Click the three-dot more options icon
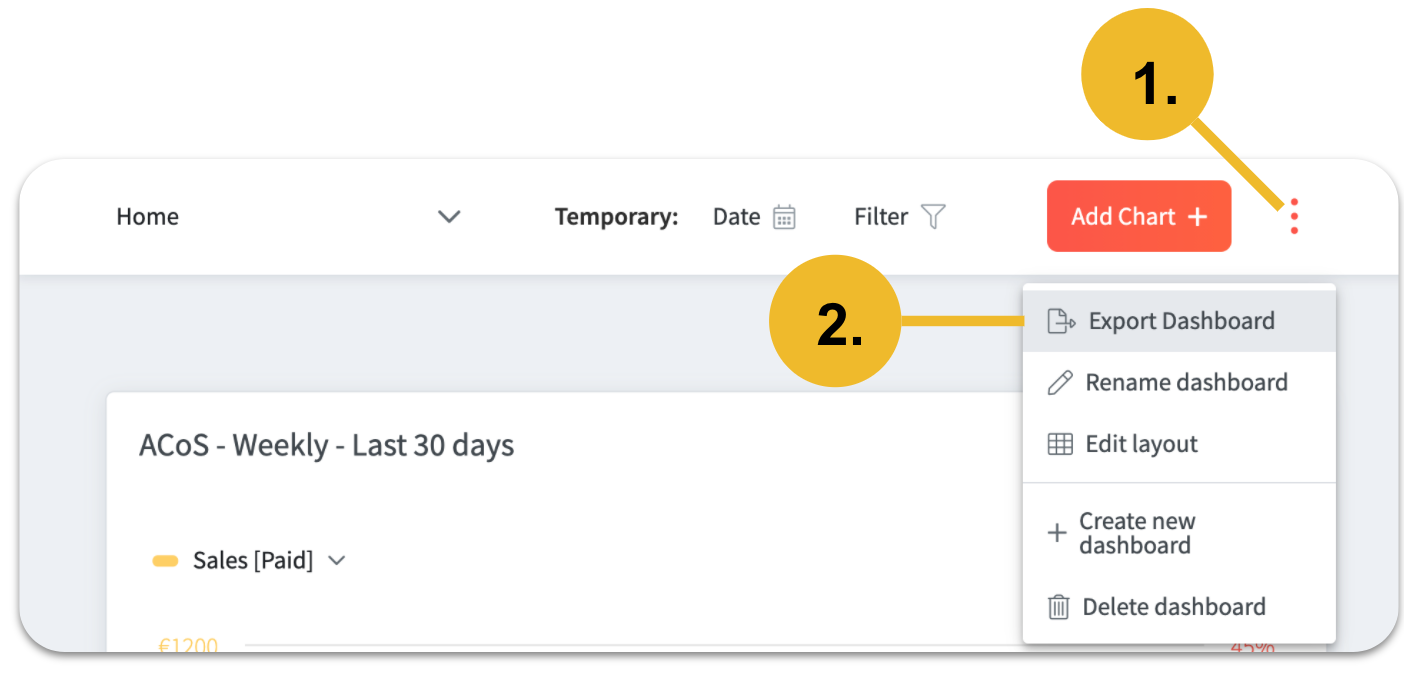The image size is (1404, 677). point(1294,216)
